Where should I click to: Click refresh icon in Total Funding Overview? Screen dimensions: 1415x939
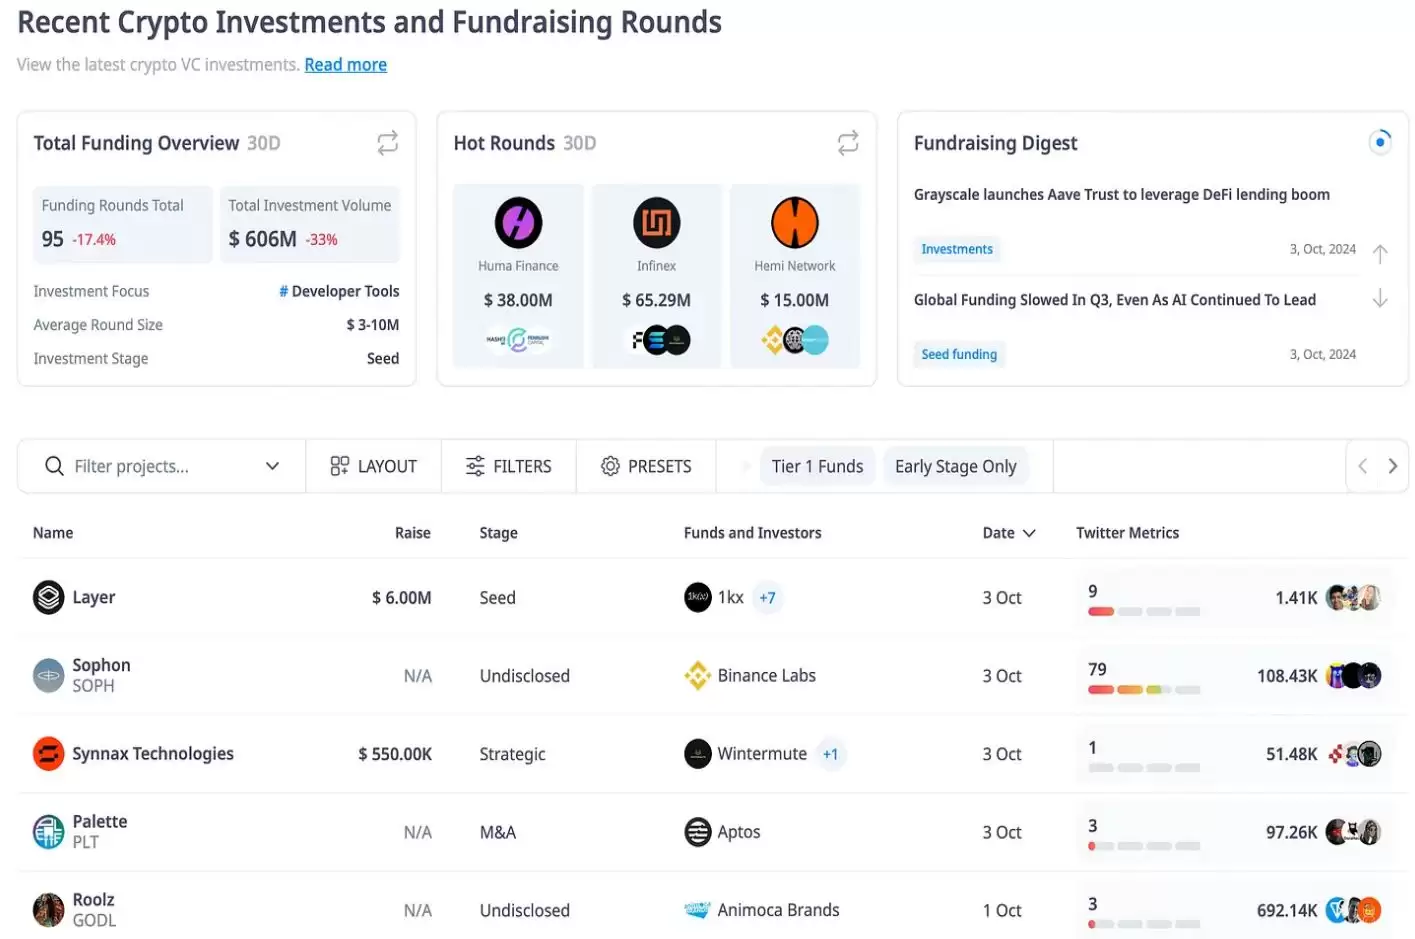click(387, 143)
